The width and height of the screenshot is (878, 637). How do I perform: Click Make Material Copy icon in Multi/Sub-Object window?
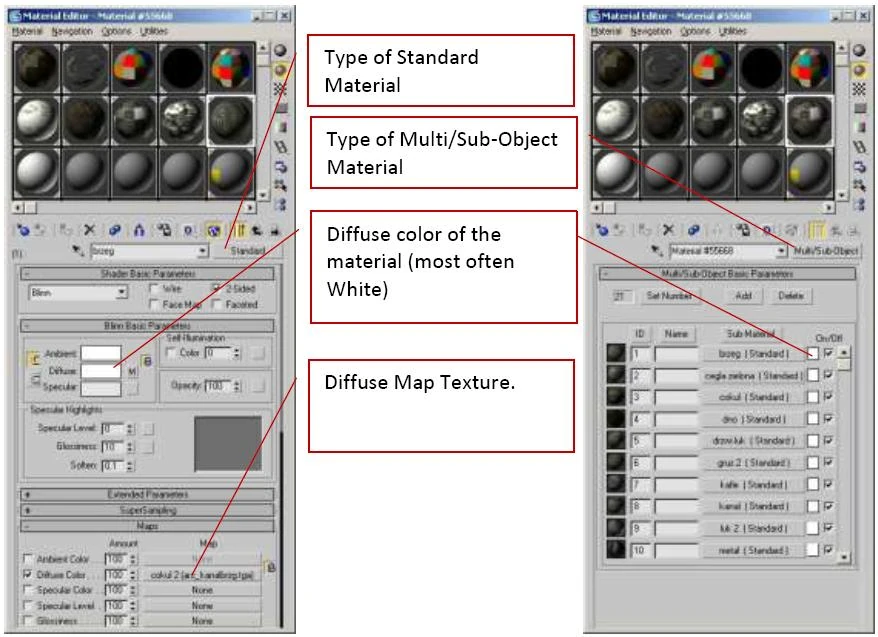pyautogui.click(x=694, y=230)
